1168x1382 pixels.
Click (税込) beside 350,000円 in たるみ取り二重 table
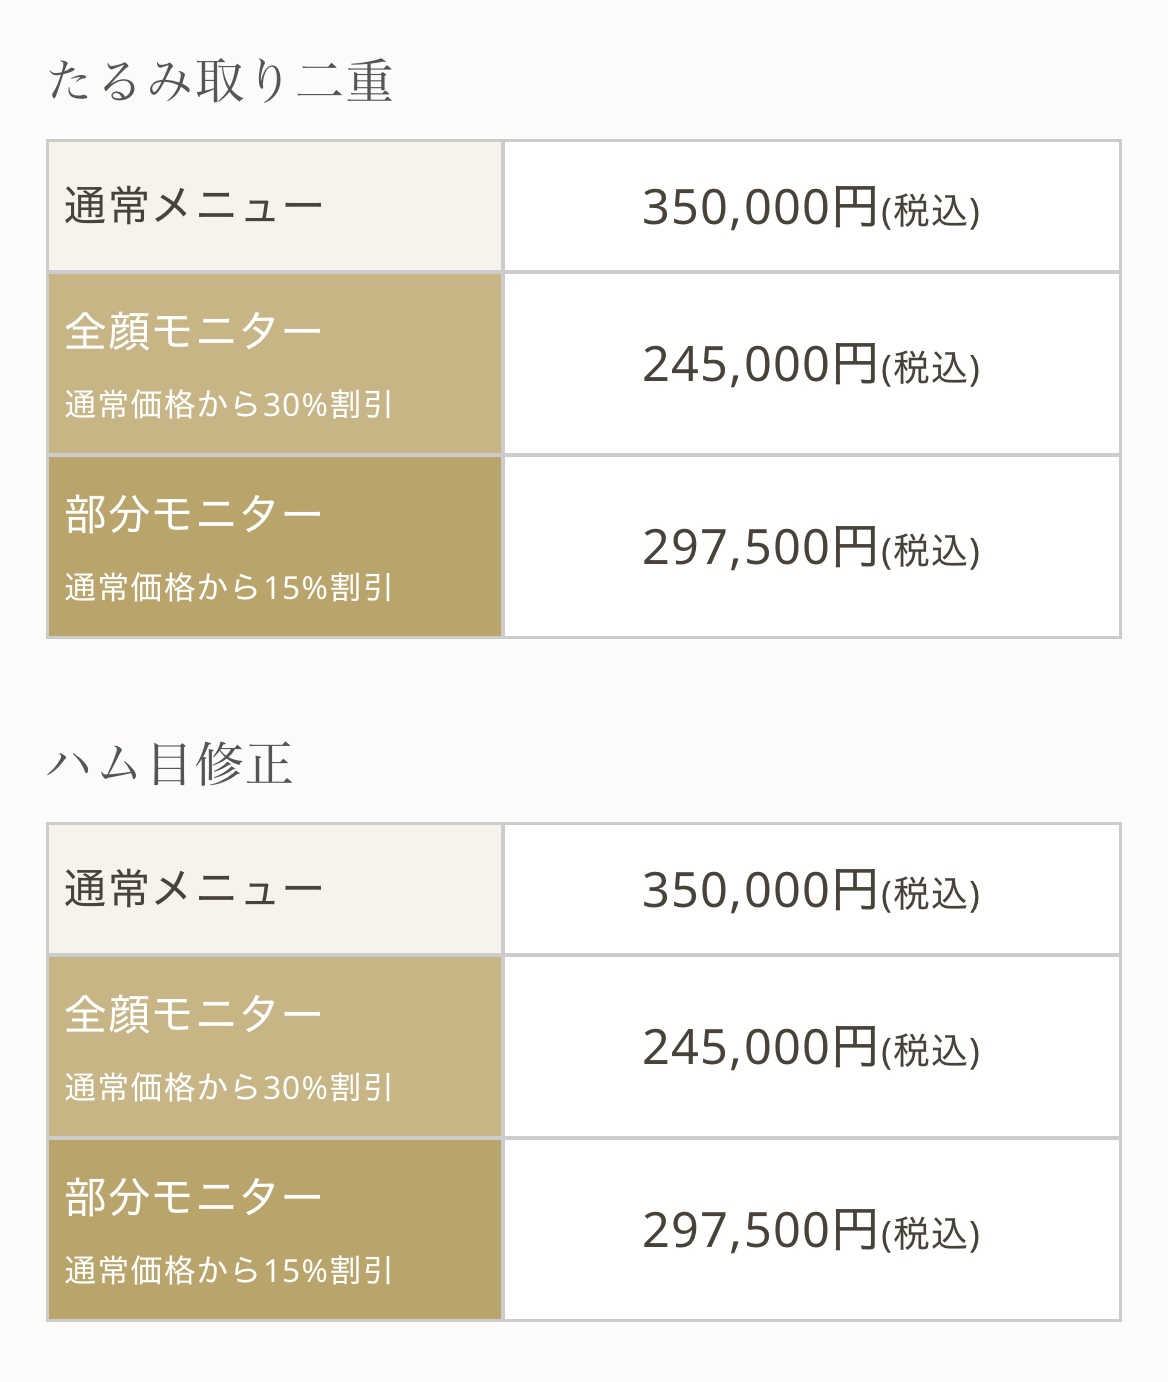click(x=930, y=211)
